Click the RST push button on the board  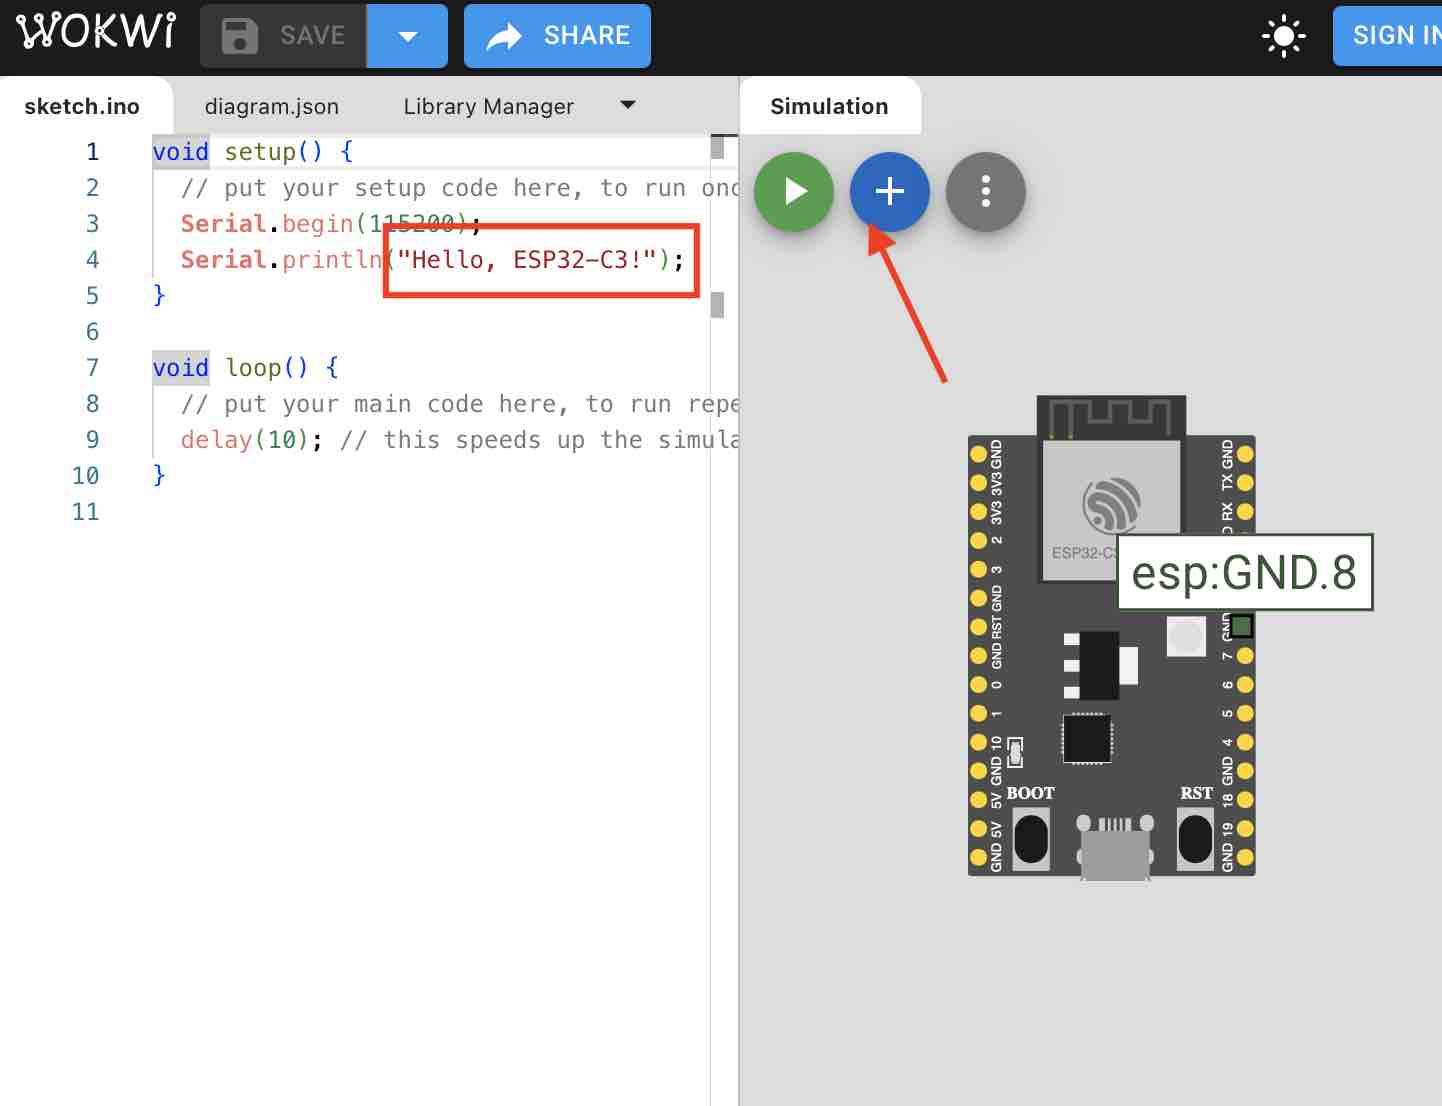[x=1195, y=838]
